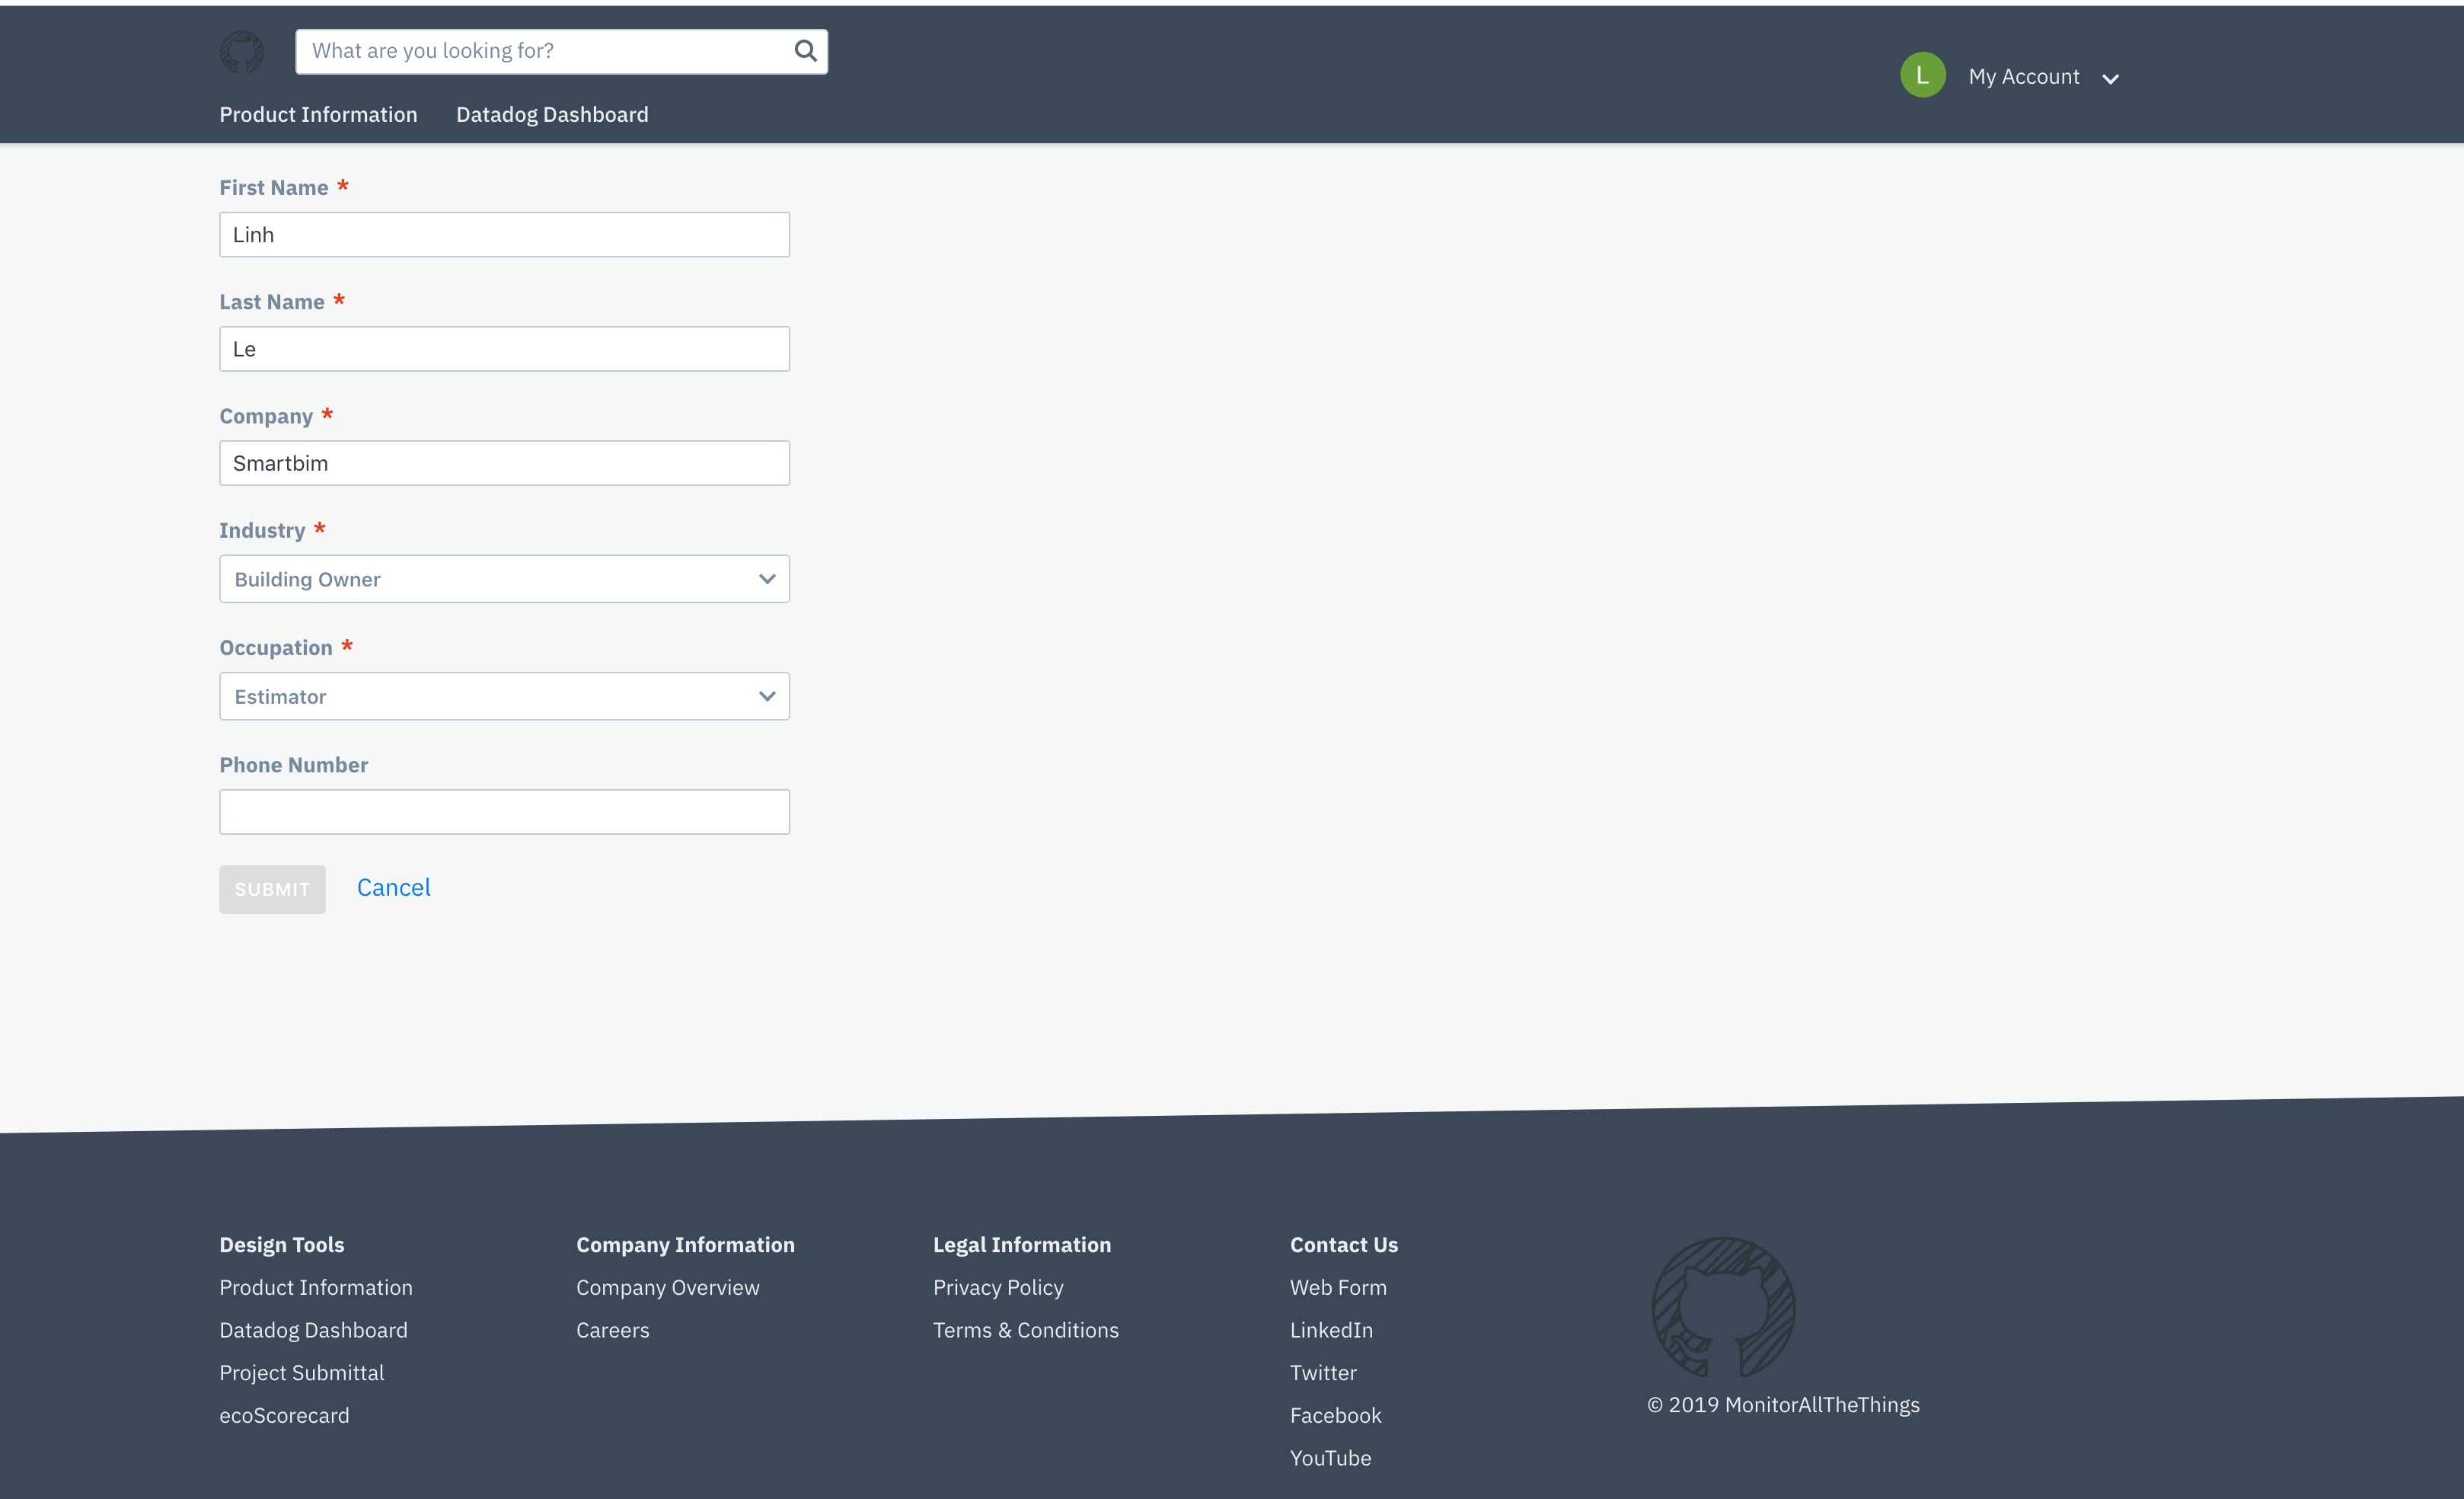Click the Phone Number label
This screenshot has width=2464, height=1499.
click(293, 765)
